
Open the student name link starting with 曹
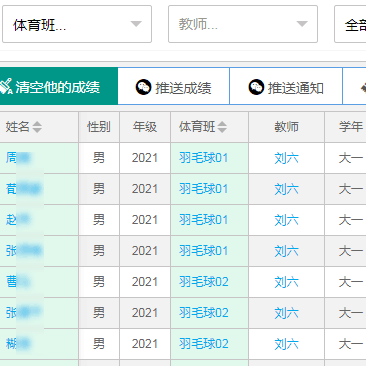(x=18, y=282)
